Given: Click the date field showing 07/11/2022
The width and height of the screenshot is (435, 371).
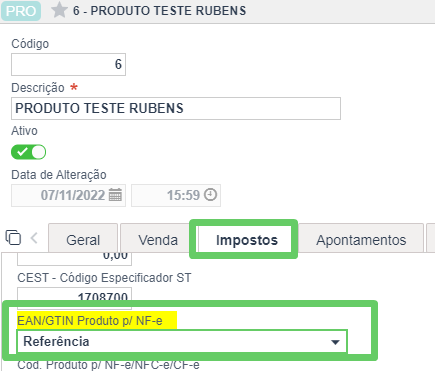Looking at the screenshot, I should point(68,195).
